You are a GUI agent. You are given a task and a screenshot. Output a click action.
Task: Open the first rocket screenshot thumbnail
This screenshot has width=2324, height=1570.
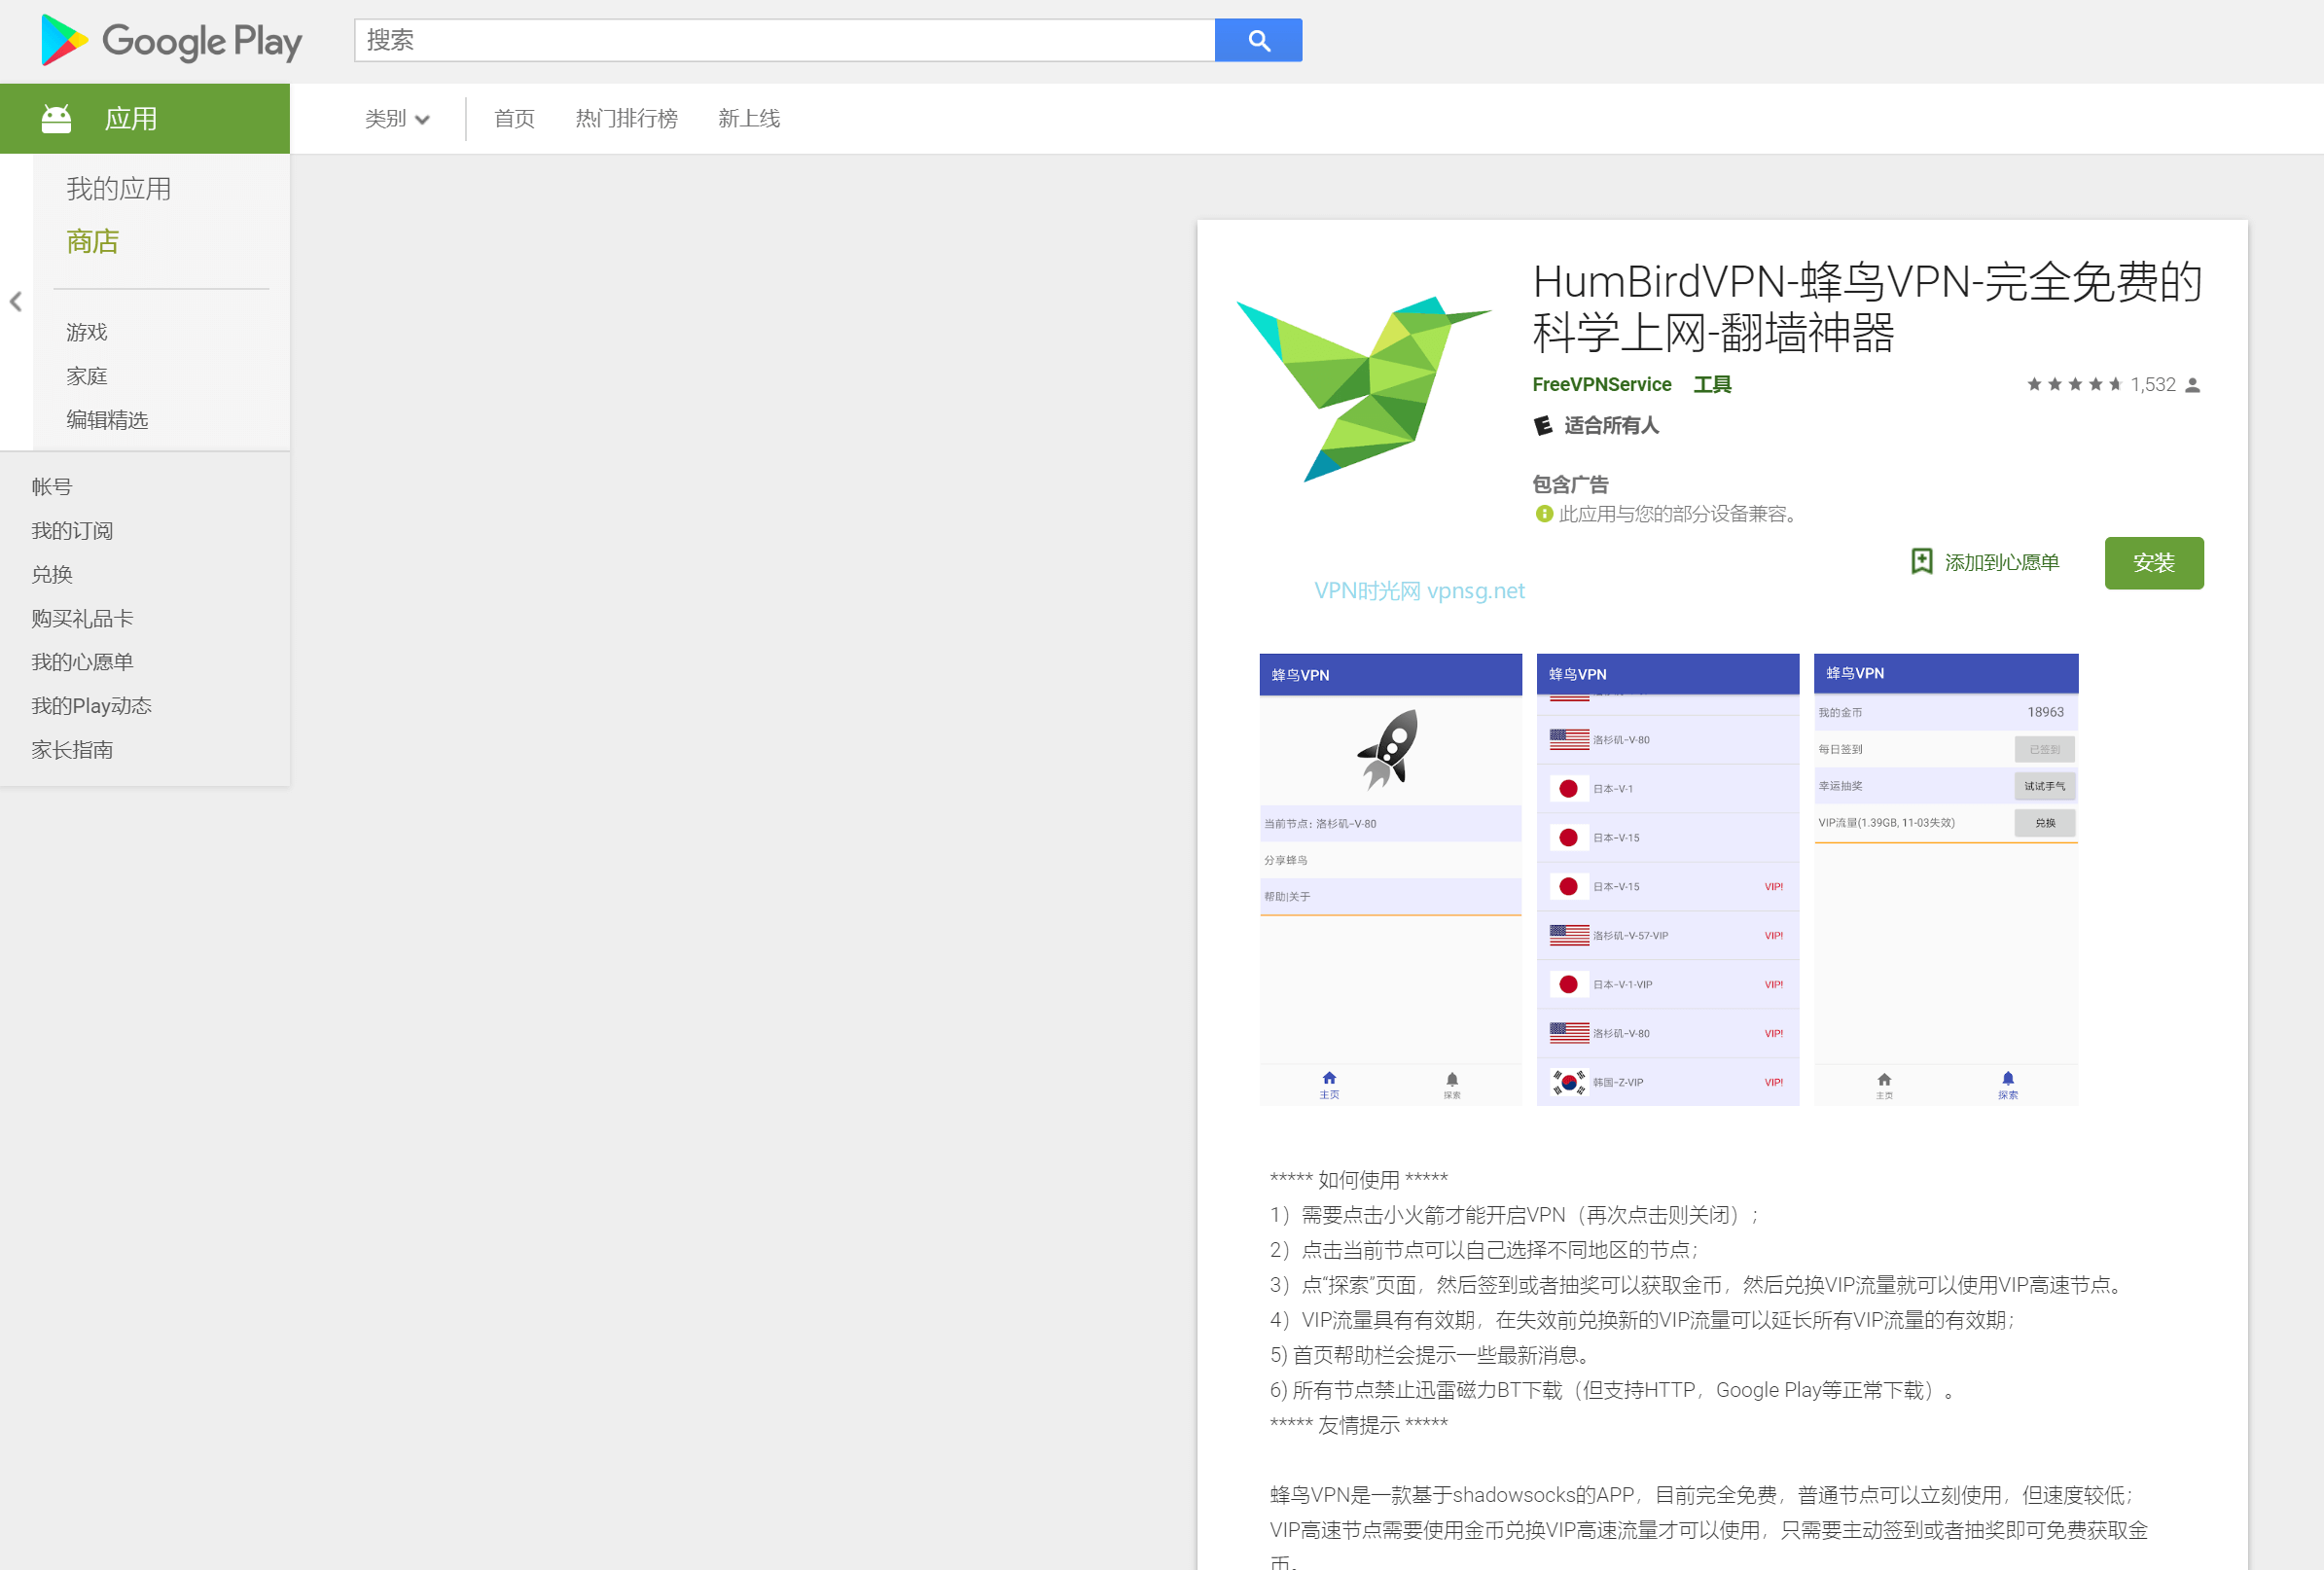click(1390, 879)
